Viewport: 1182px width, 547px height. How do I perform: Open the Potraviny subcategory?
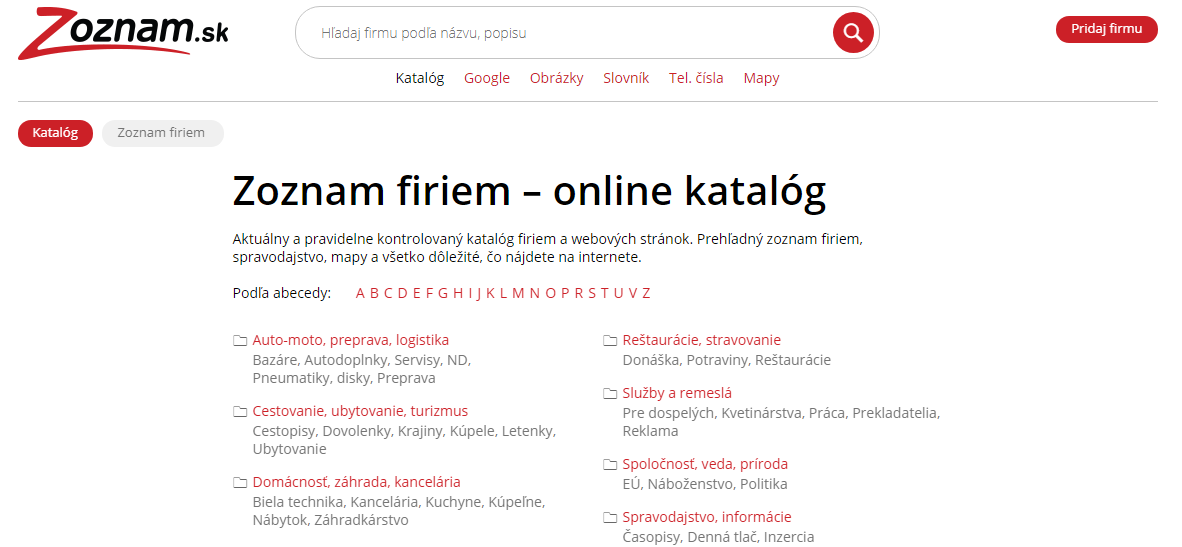(x=716, y=360)
